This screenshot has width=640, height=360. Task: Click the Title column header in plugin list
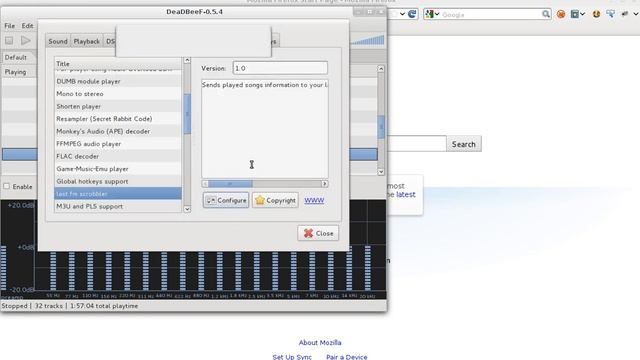(x=118, y=64)
